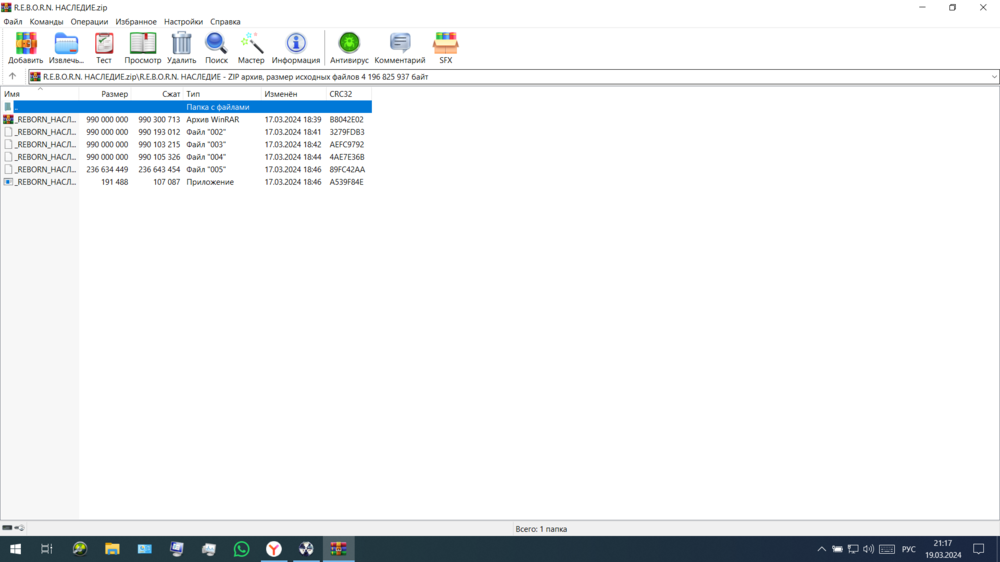Run the Тест archive test tool
The image size is (1000, 562).
[x=104, y=47]
